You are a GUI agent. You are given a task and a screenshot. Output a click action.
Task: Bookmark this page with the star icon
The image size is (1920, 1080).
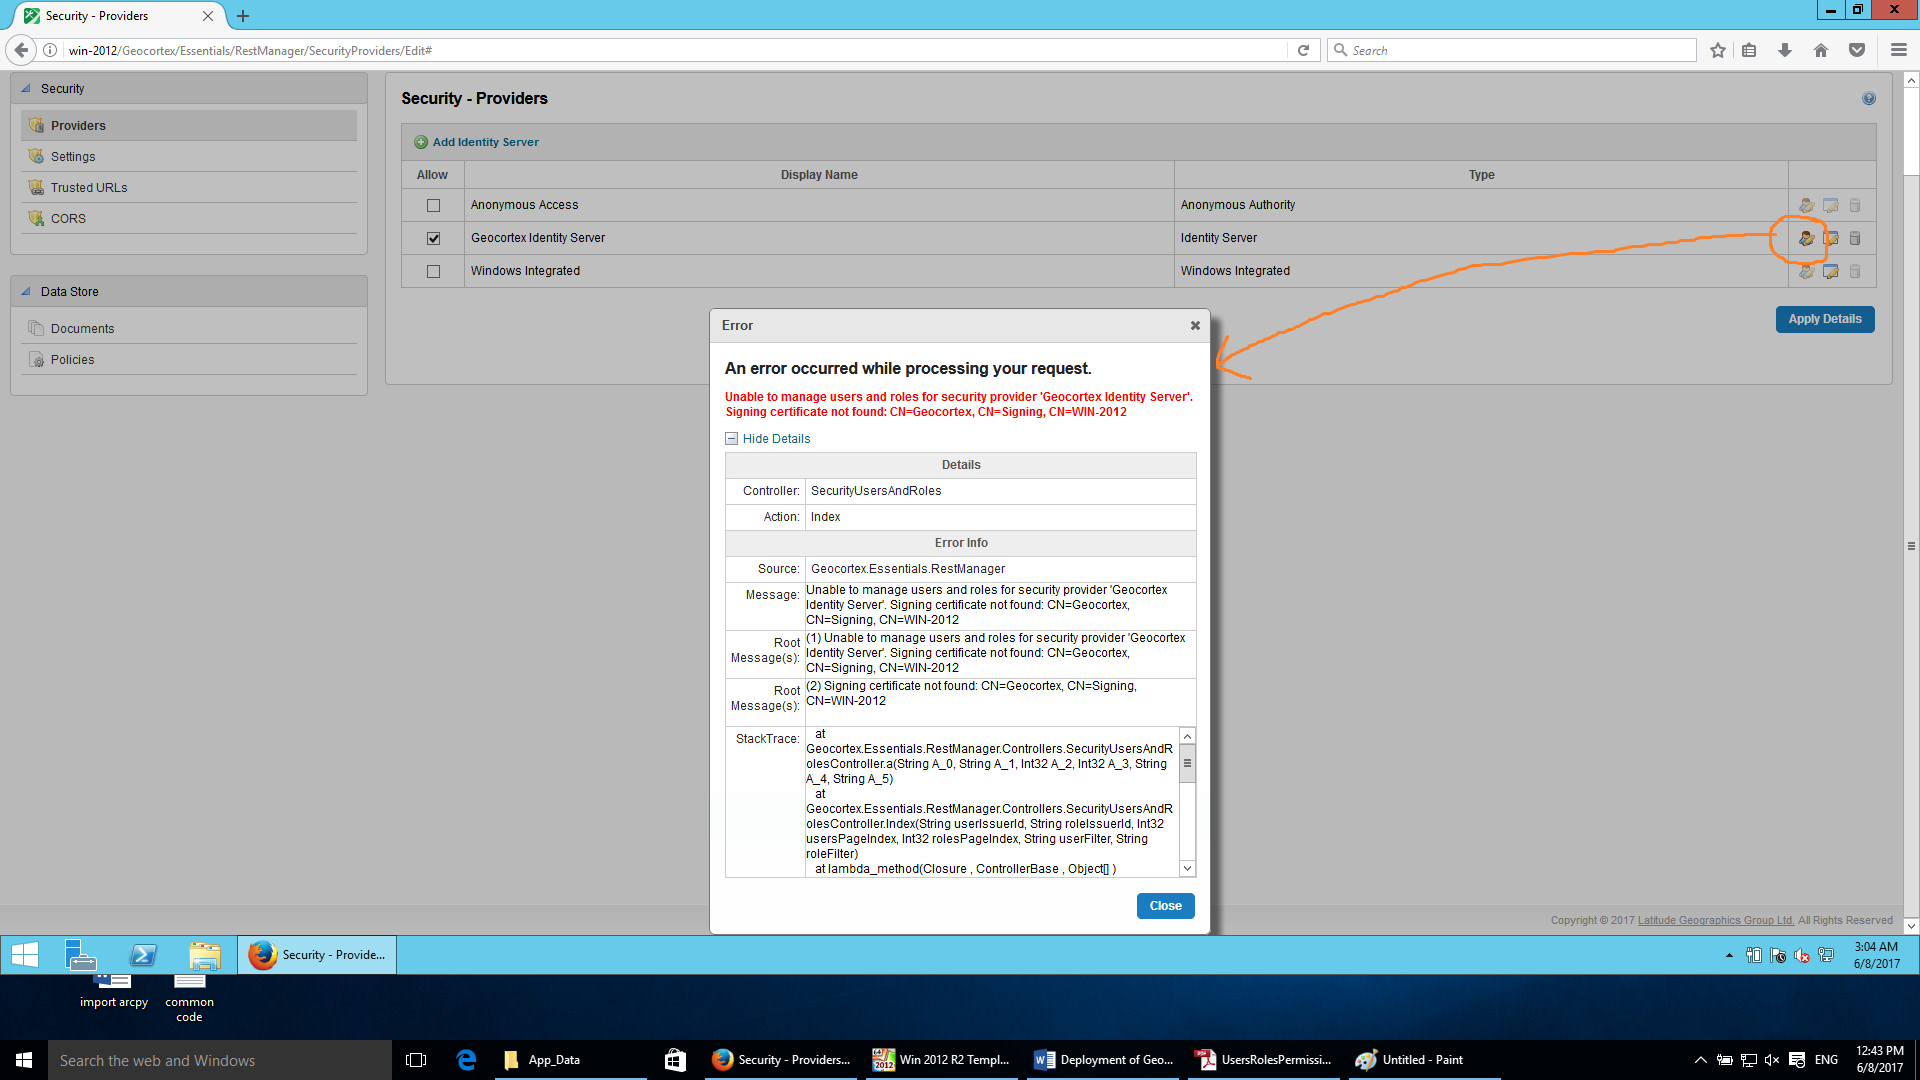pyautogui.click(x=1718, y=50)
